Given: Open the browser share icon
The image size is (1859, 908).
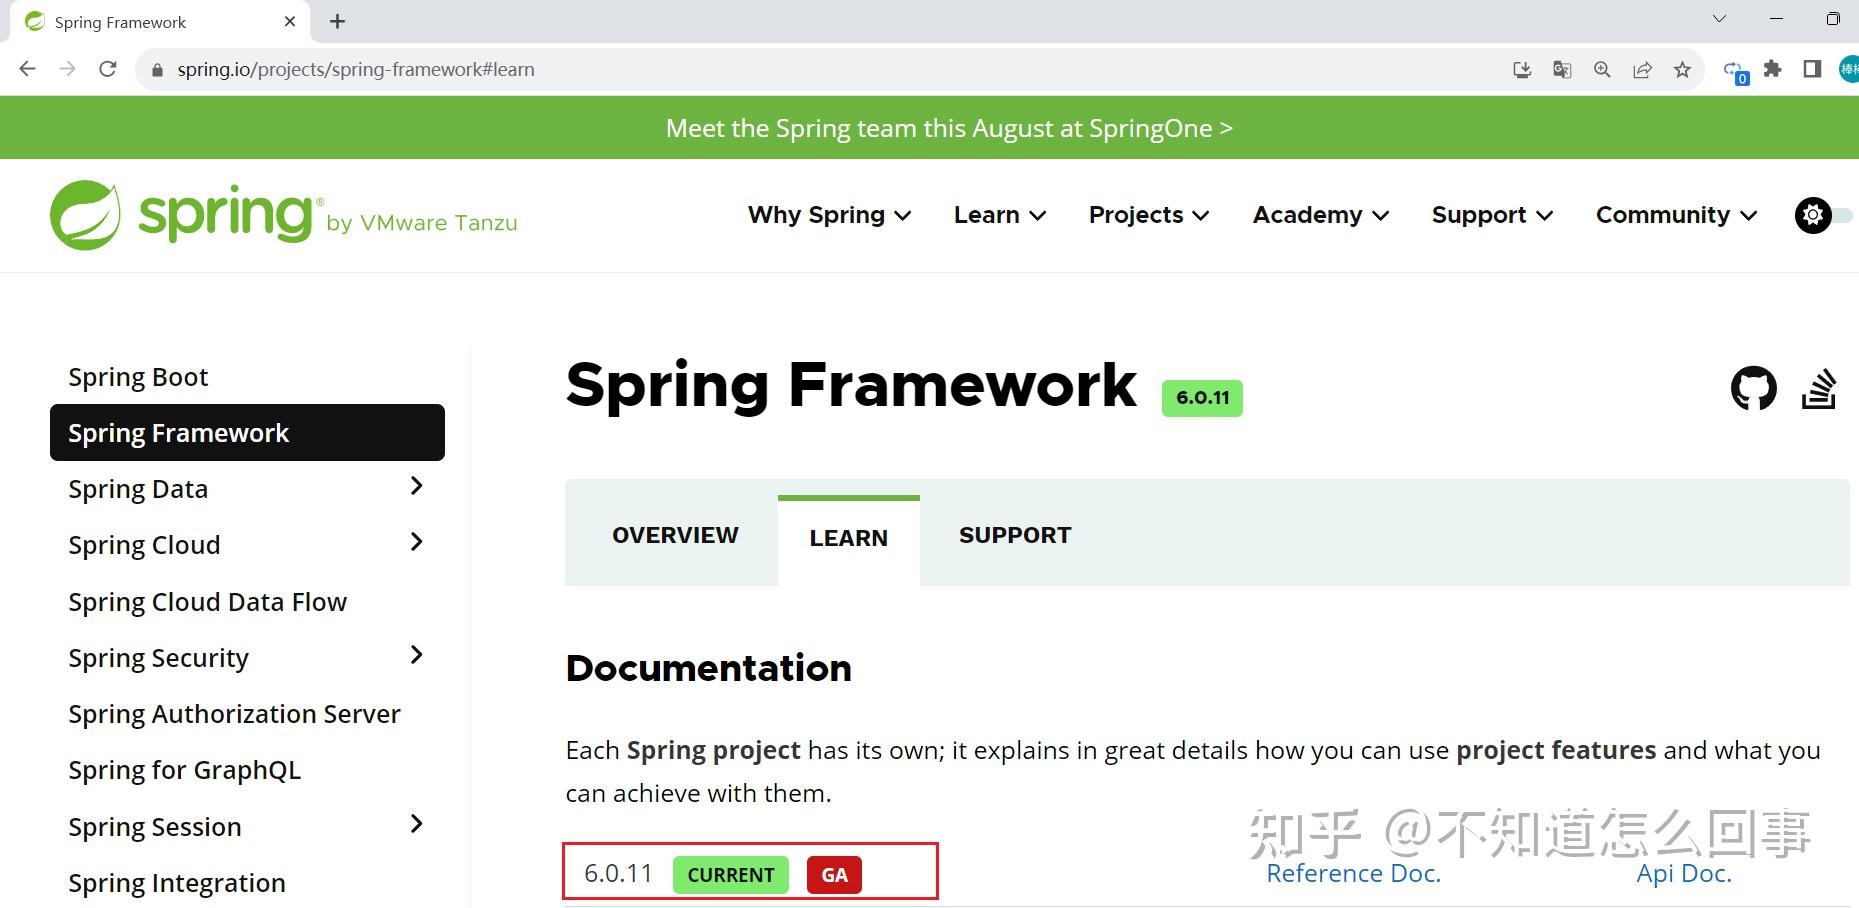Looking at the screenshot, I should tap(1642, 69).
